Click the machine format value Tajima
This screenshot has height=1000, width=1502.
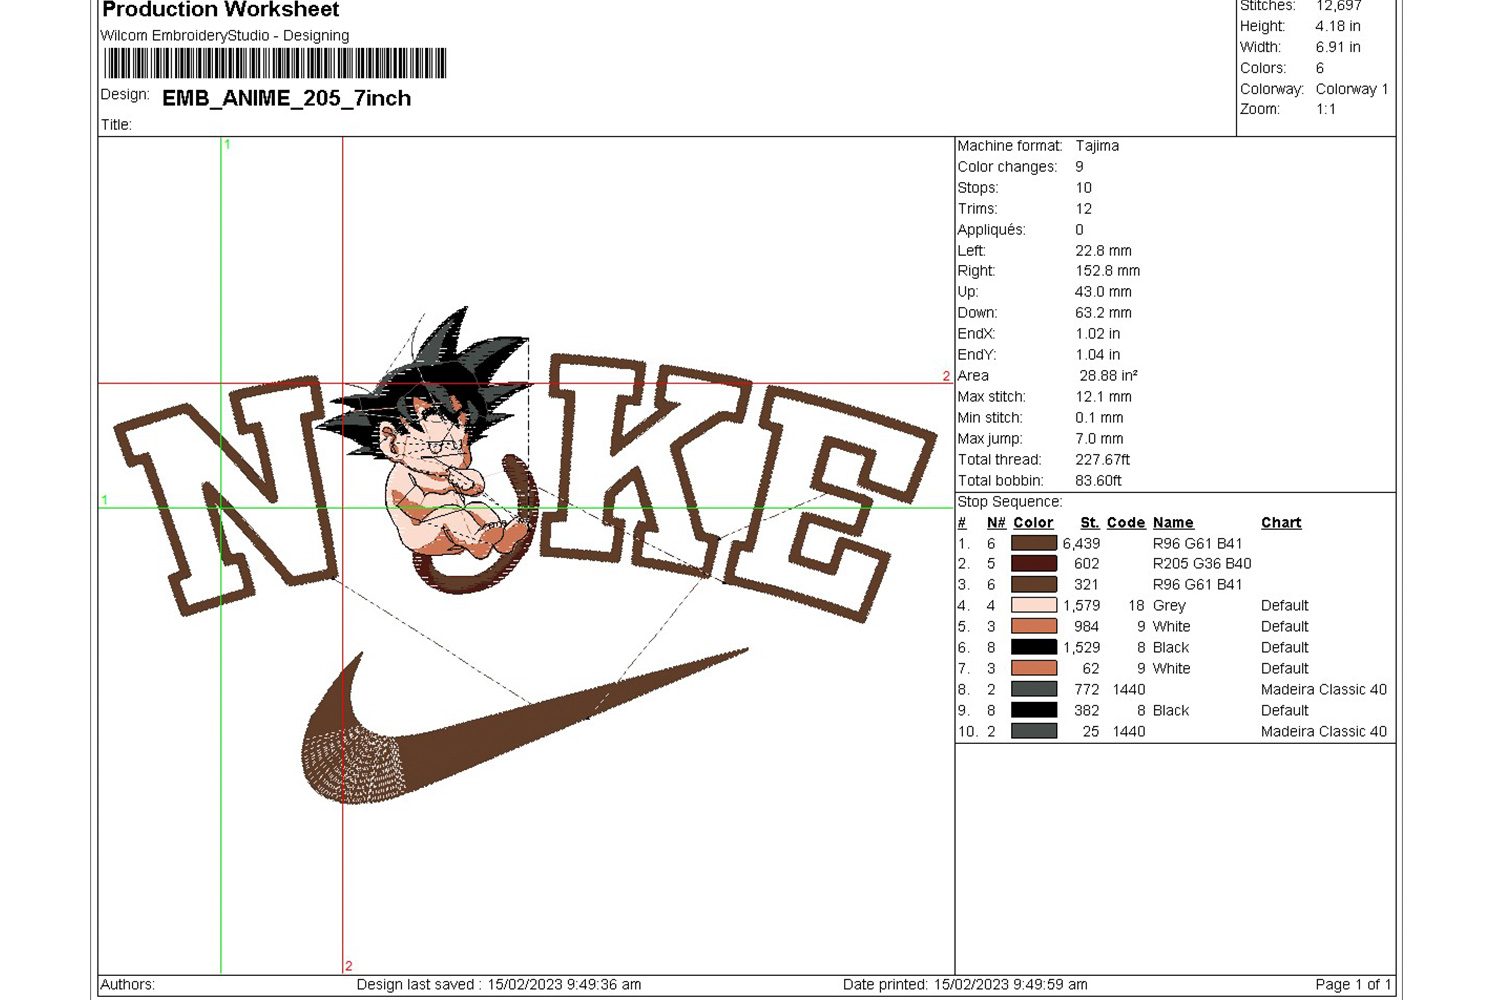tap(1097, 146)
